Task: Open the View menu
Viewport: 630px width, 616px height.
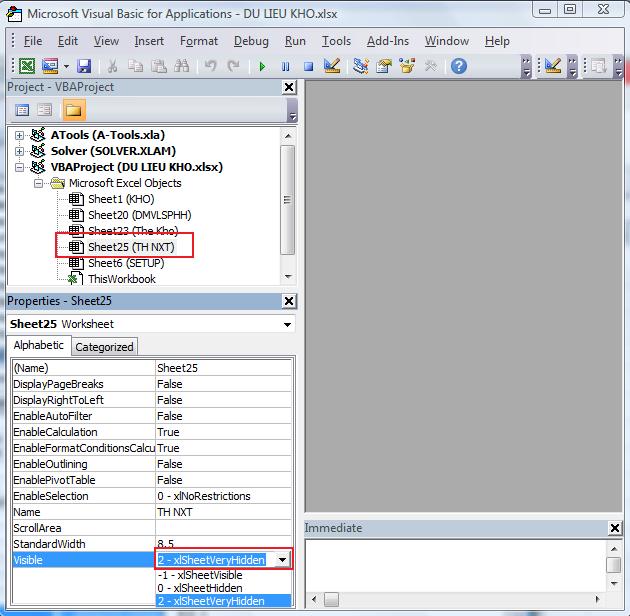Action: (x=106, y=41)
